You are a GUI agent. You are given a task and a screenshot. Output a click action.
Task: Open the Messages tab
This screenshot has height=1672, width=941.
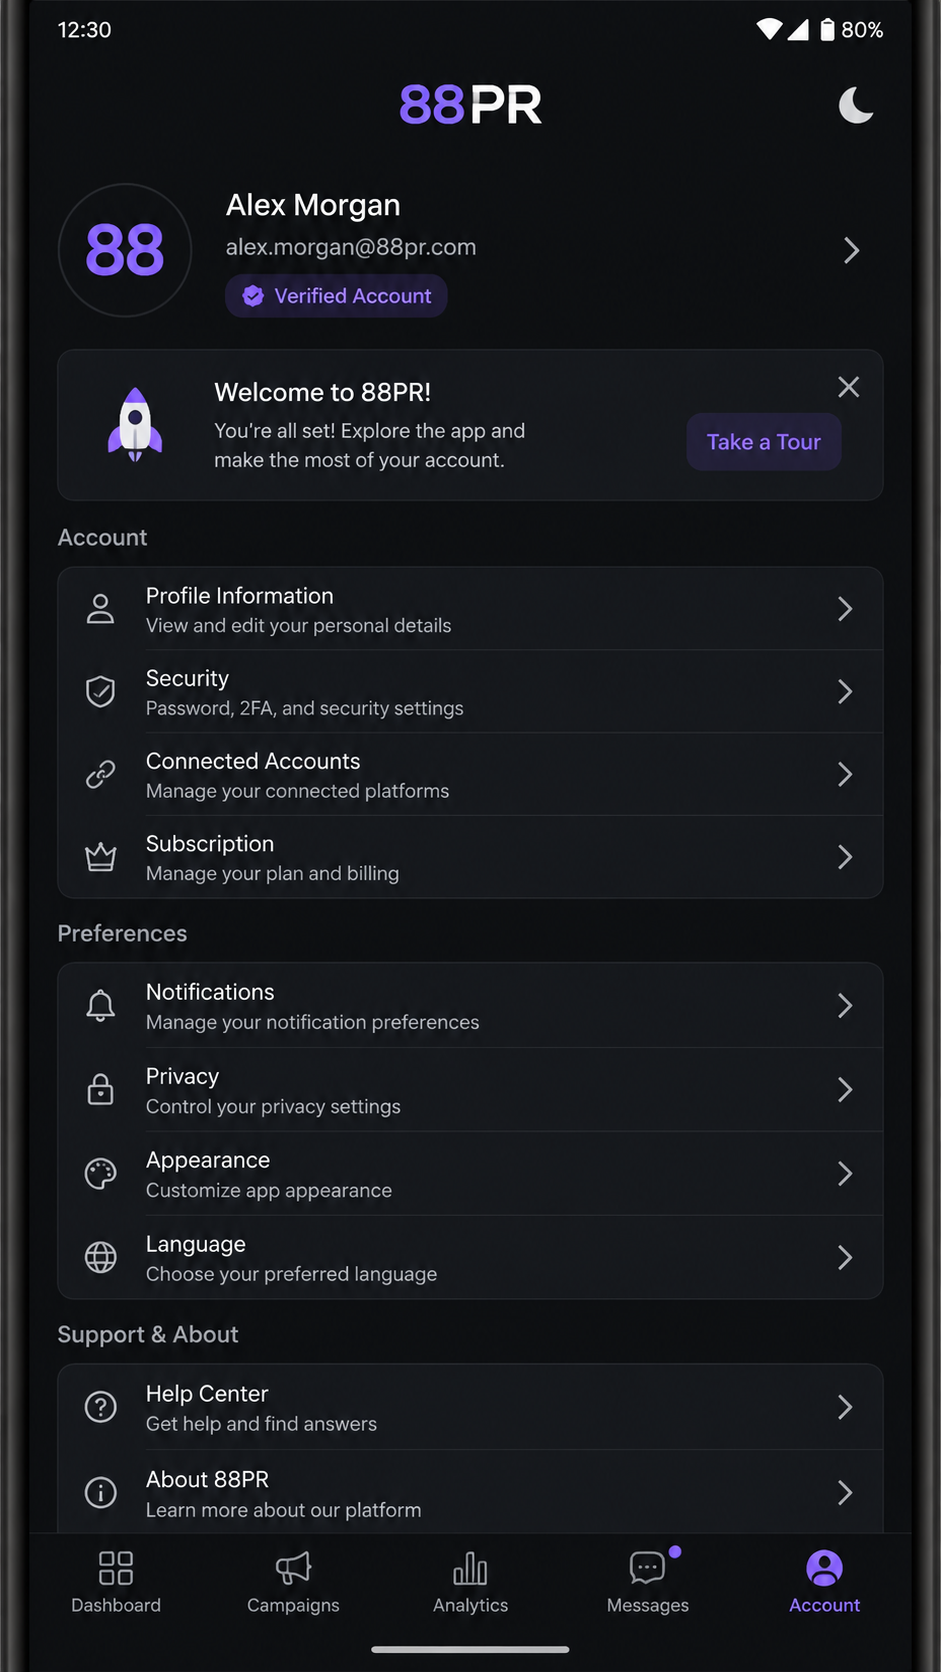point(648,1582)
